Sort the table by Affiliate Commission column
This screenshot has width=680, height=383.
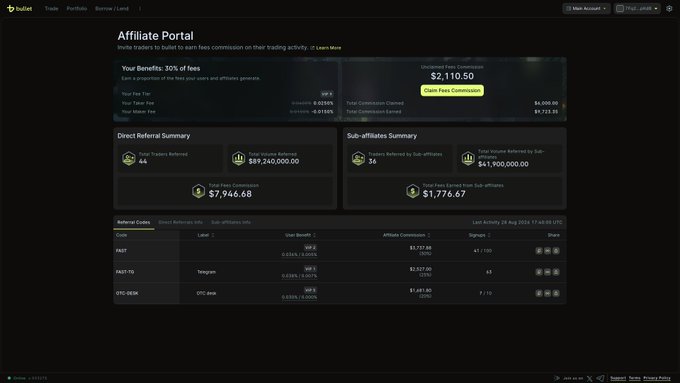pos(406,235)
